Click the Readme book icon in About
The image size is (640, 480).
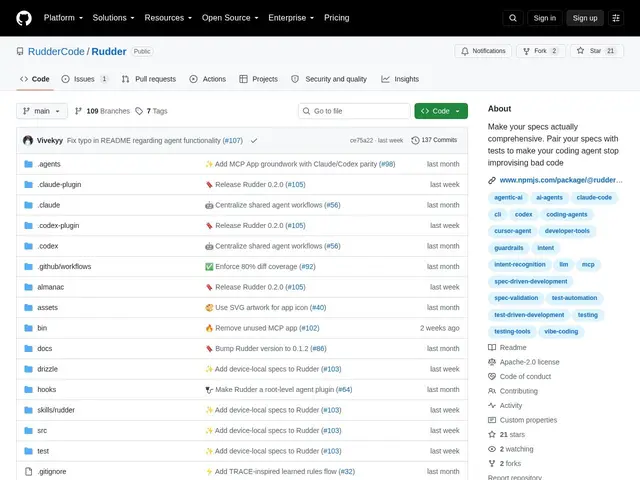492,347
